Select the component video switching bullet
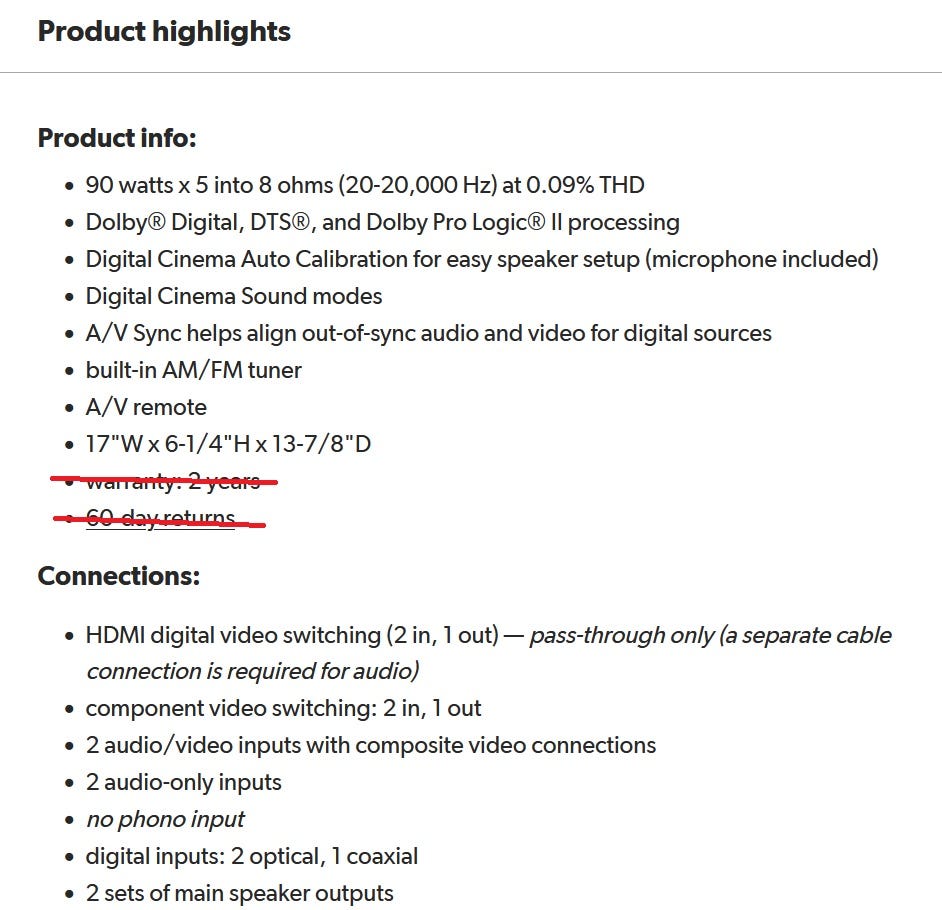 tap(283, 708)
